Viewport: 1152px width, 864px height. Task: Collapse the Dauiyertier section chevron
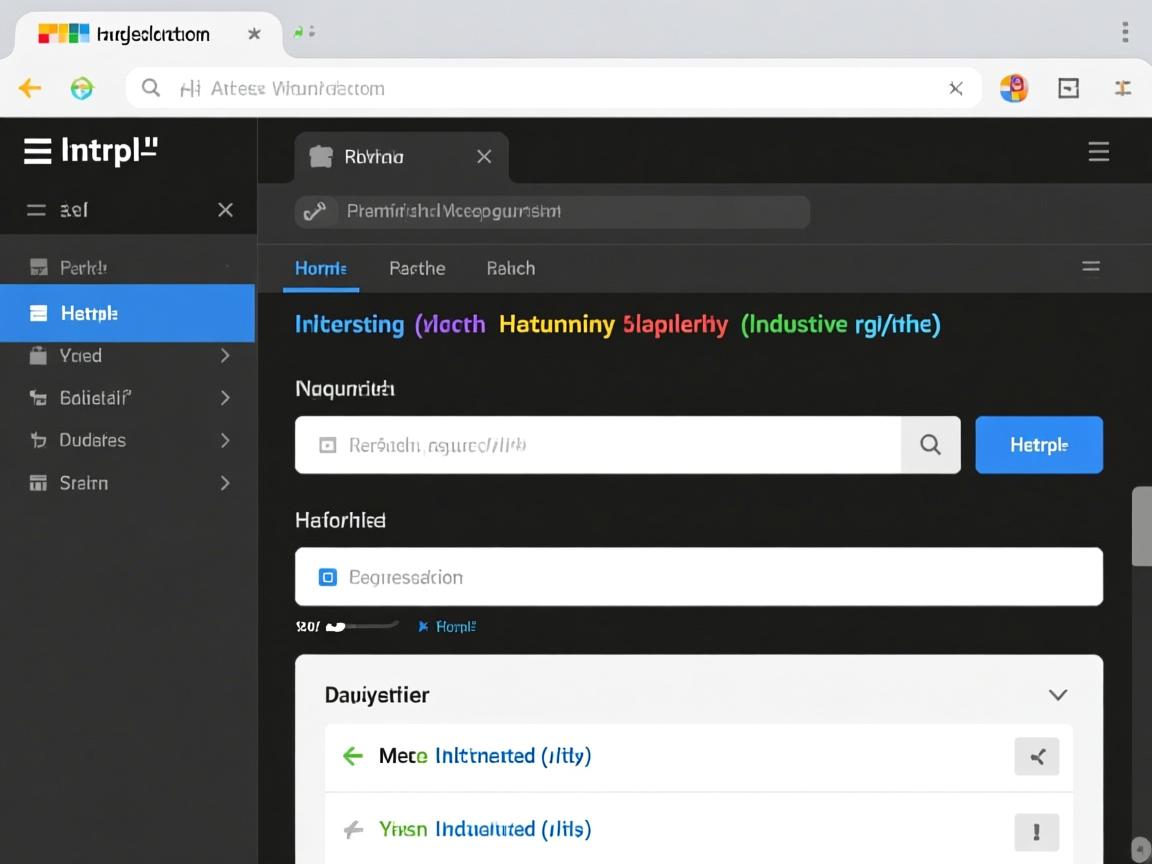pyautogui.click(x=1057, y=694)
